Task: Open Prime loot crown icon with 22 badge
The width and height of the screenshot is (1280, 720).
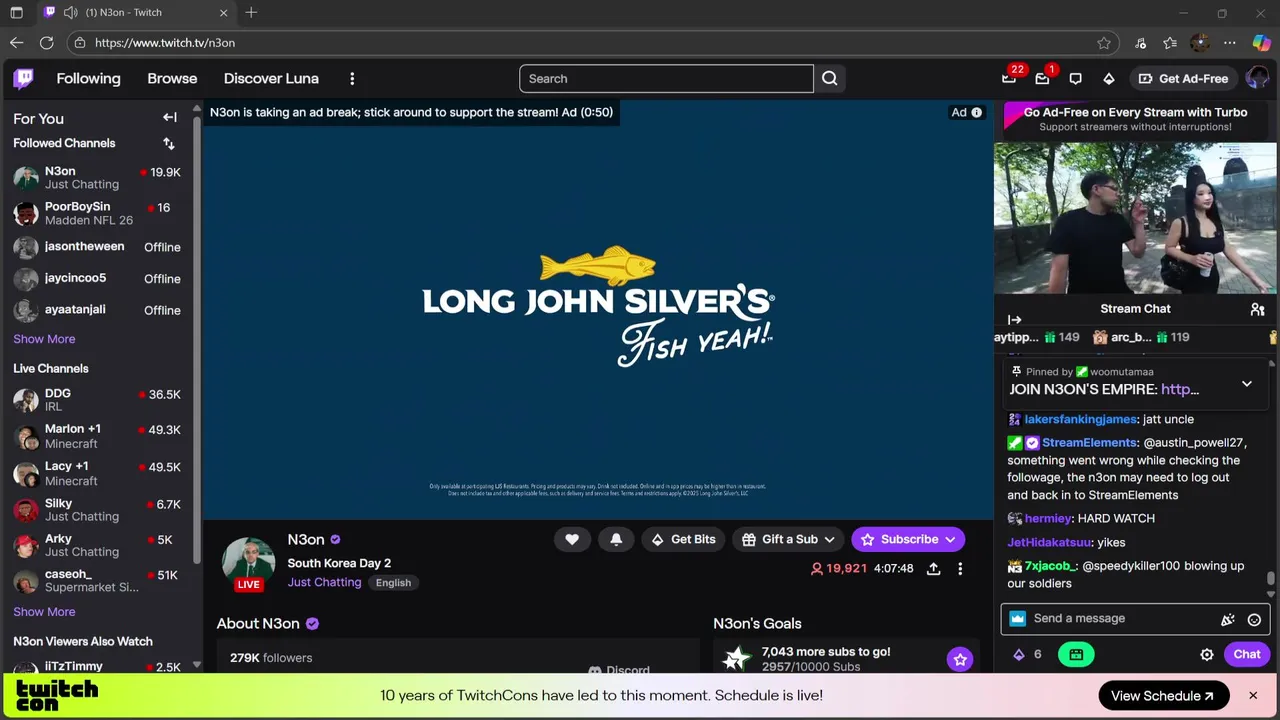Action: (x=1009, y=79)
